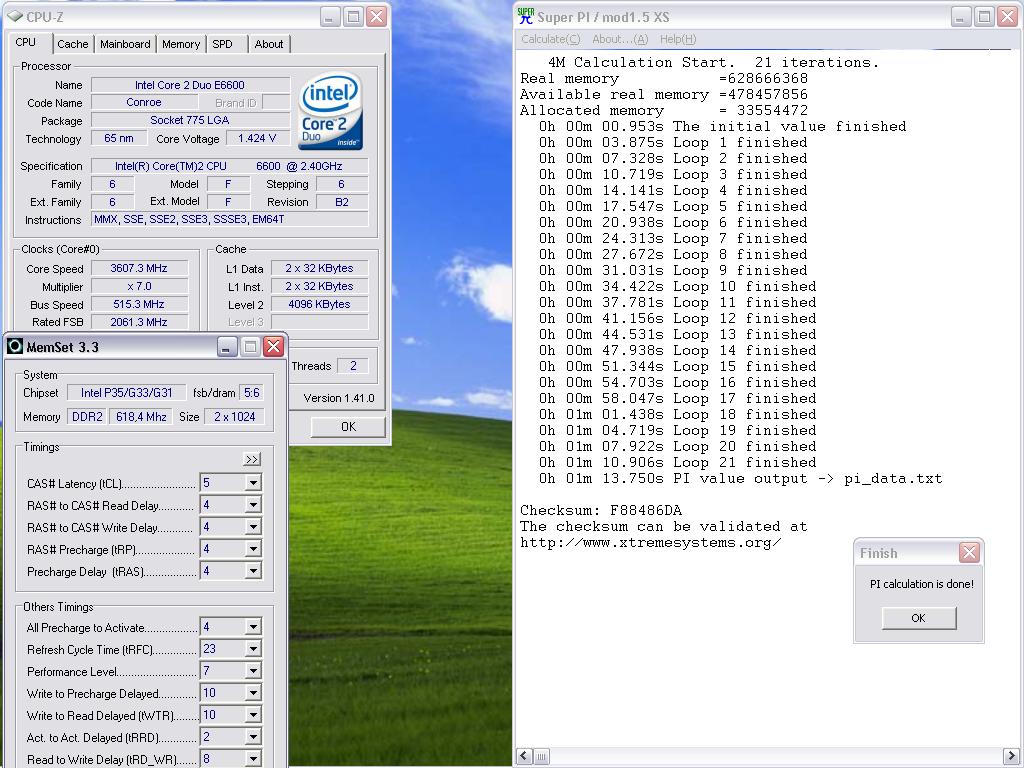Click the CPU-Z title bar icon
This screenshot has width=1024, height=768.
(x=14, y=16)
